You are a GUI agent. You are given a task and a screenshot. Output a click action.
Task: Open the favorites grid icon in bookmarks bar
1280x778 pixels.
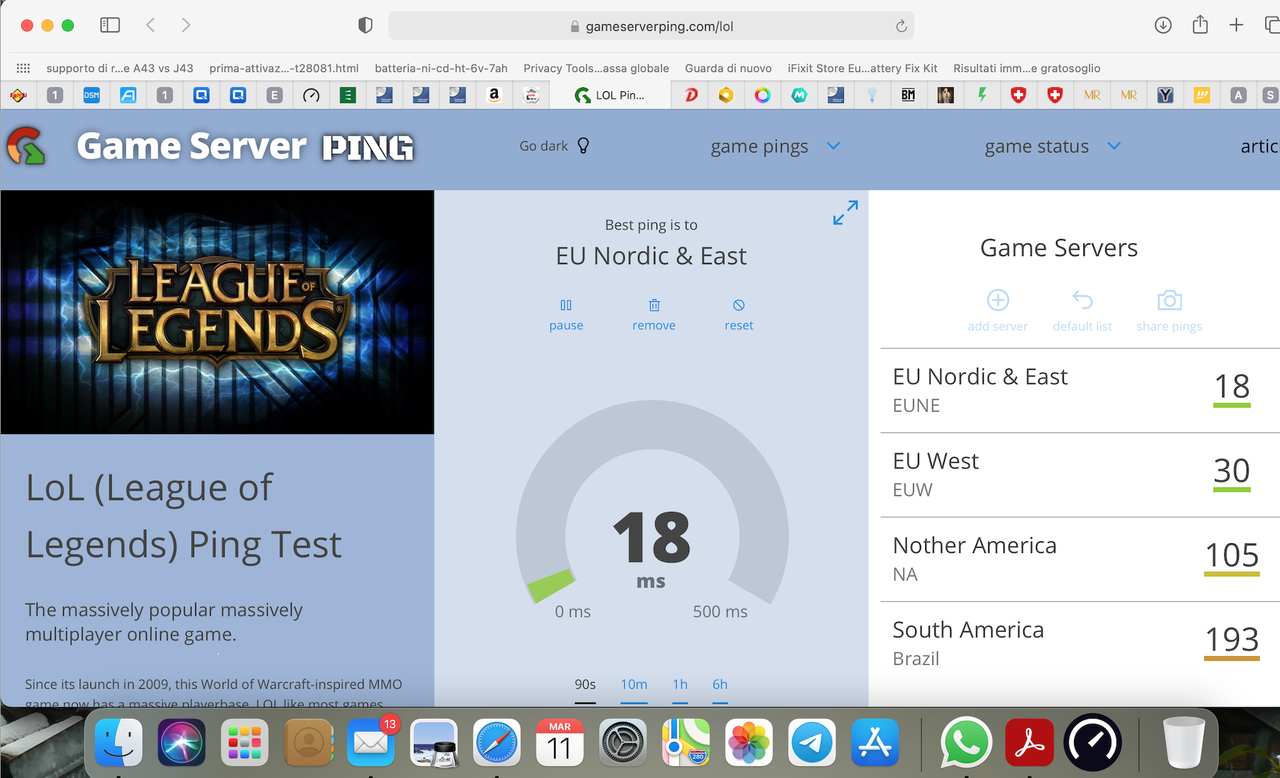[x=23, y=68]
